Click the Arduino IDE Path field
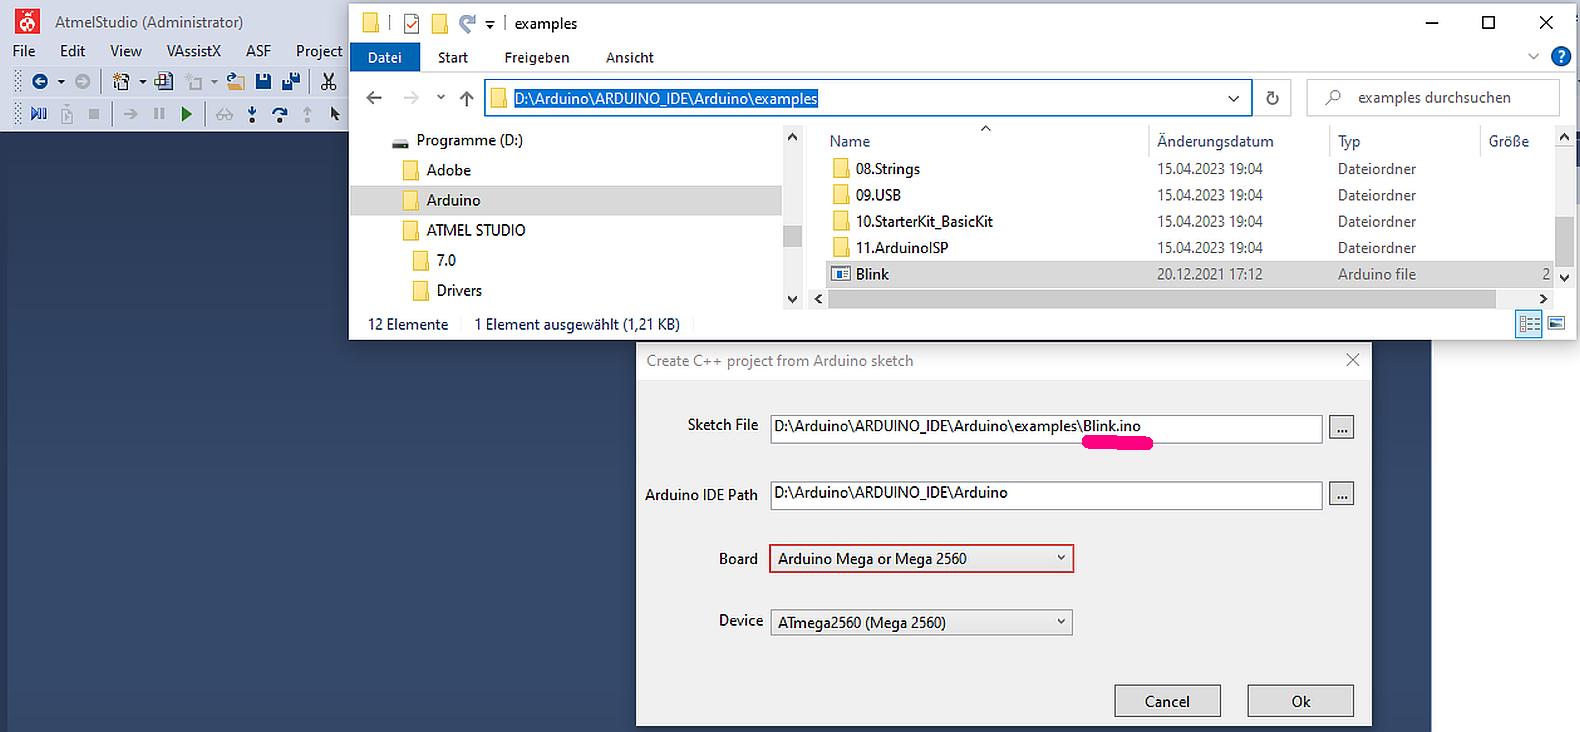The width and height of the screenshot is (1580, 732). 1046,495
